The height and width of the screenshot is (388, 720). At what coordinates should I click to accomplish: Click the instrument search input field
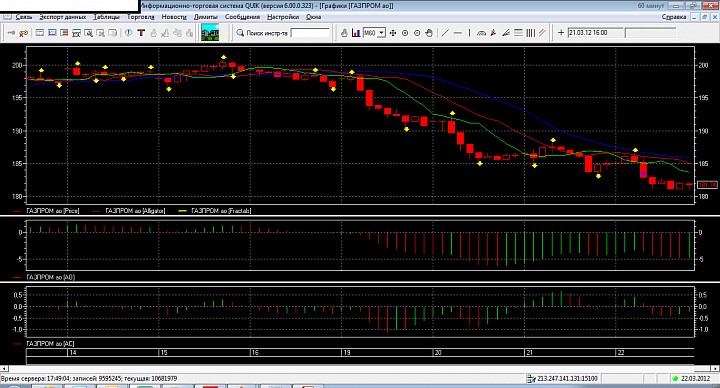310,33
